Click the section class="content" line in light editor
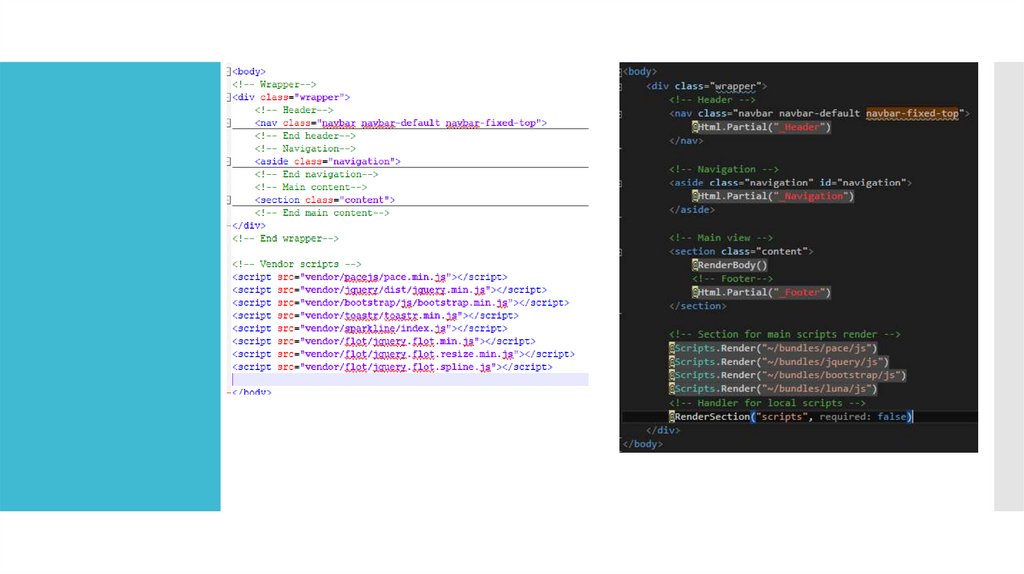The width and height of the screenshot is (1024, 574). point(325,200)
